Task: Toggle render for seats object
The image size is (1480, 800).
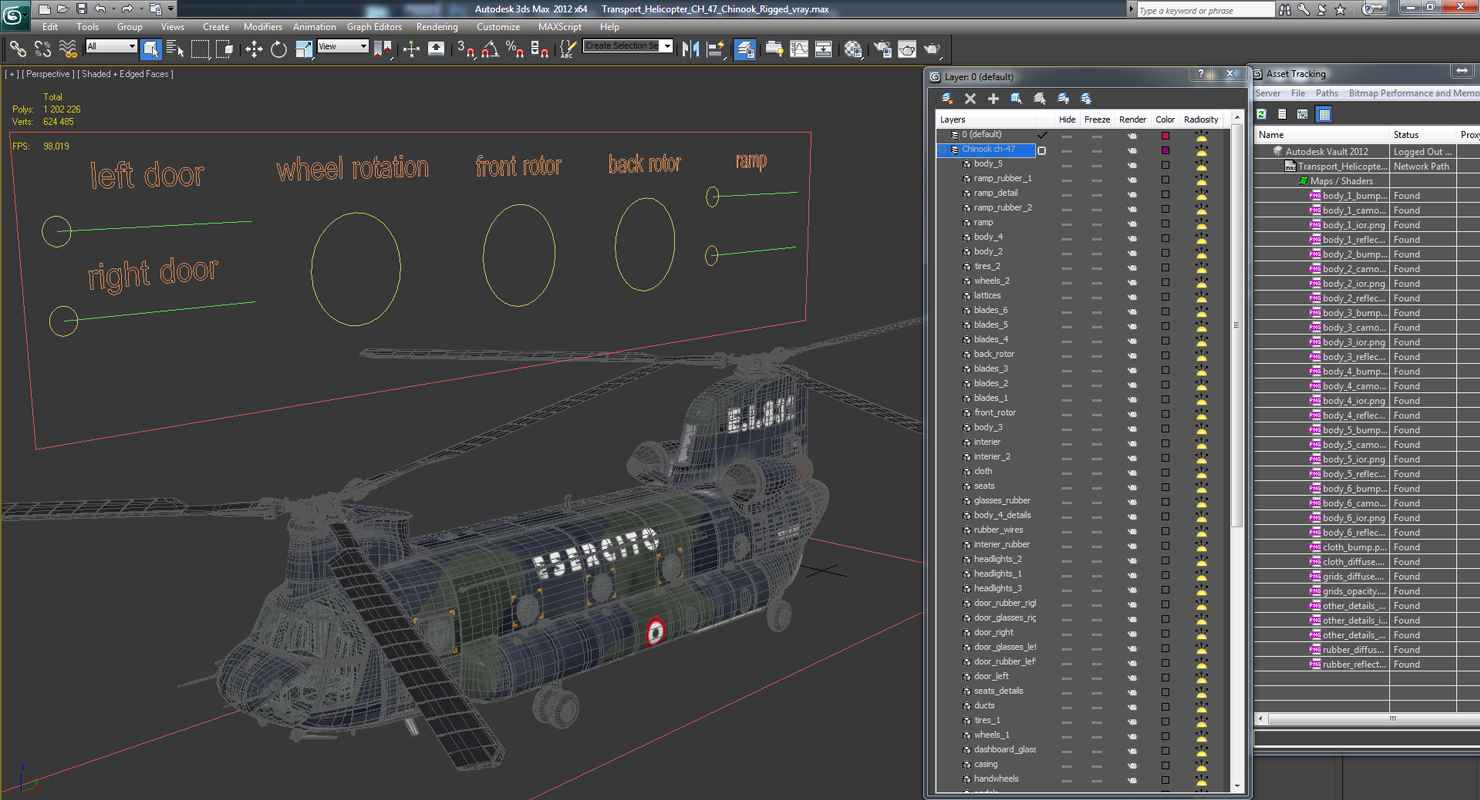Action: [x=1132, y=487]
